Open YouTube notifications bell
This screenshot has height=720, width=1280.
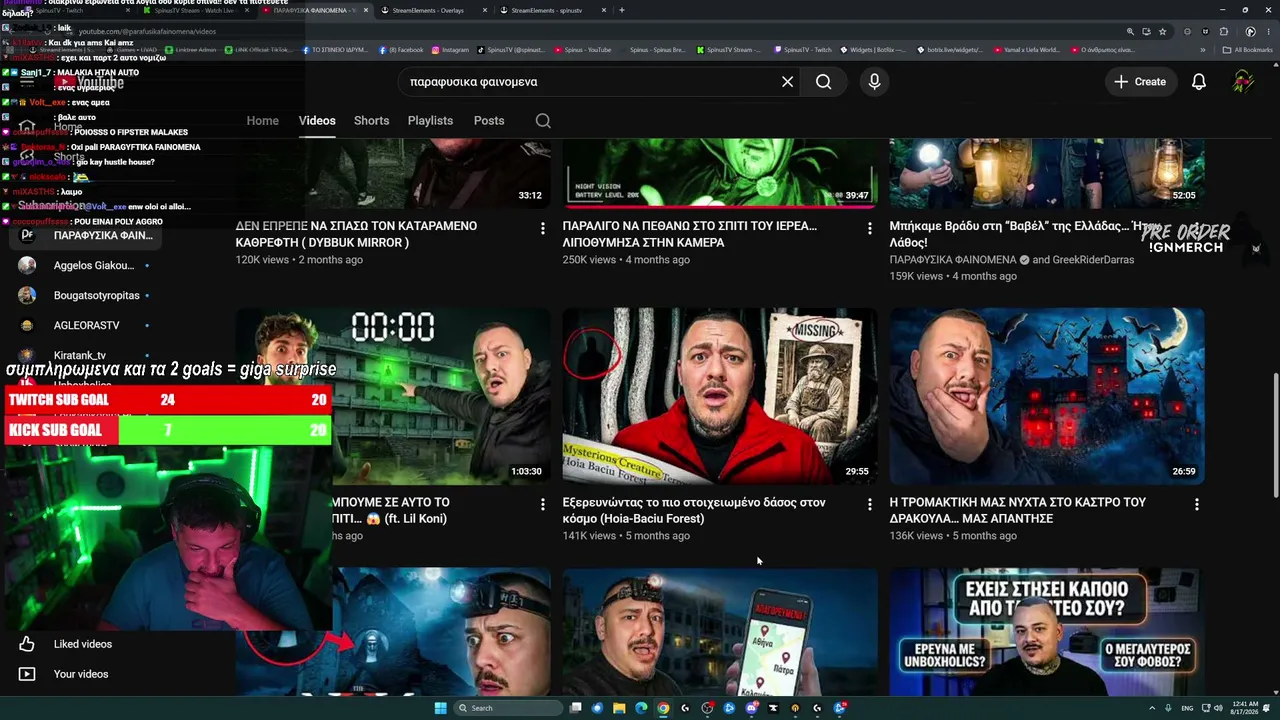point(1198,82)
